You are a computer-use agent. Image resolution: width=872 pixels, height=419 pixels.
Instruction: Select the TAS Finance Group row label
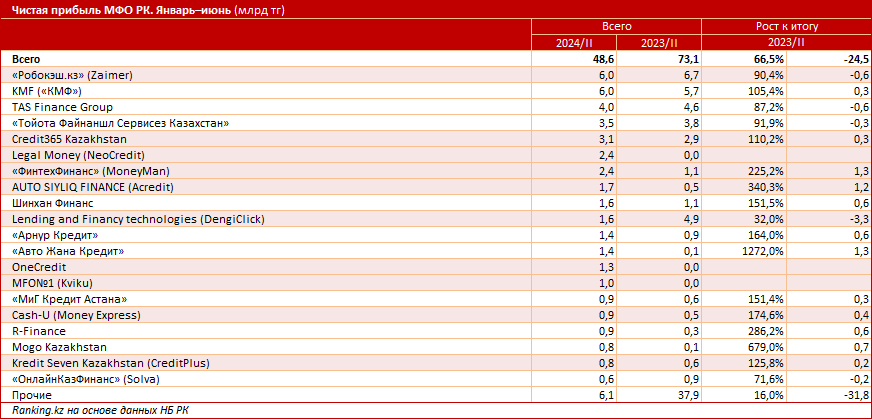[62, 107]
